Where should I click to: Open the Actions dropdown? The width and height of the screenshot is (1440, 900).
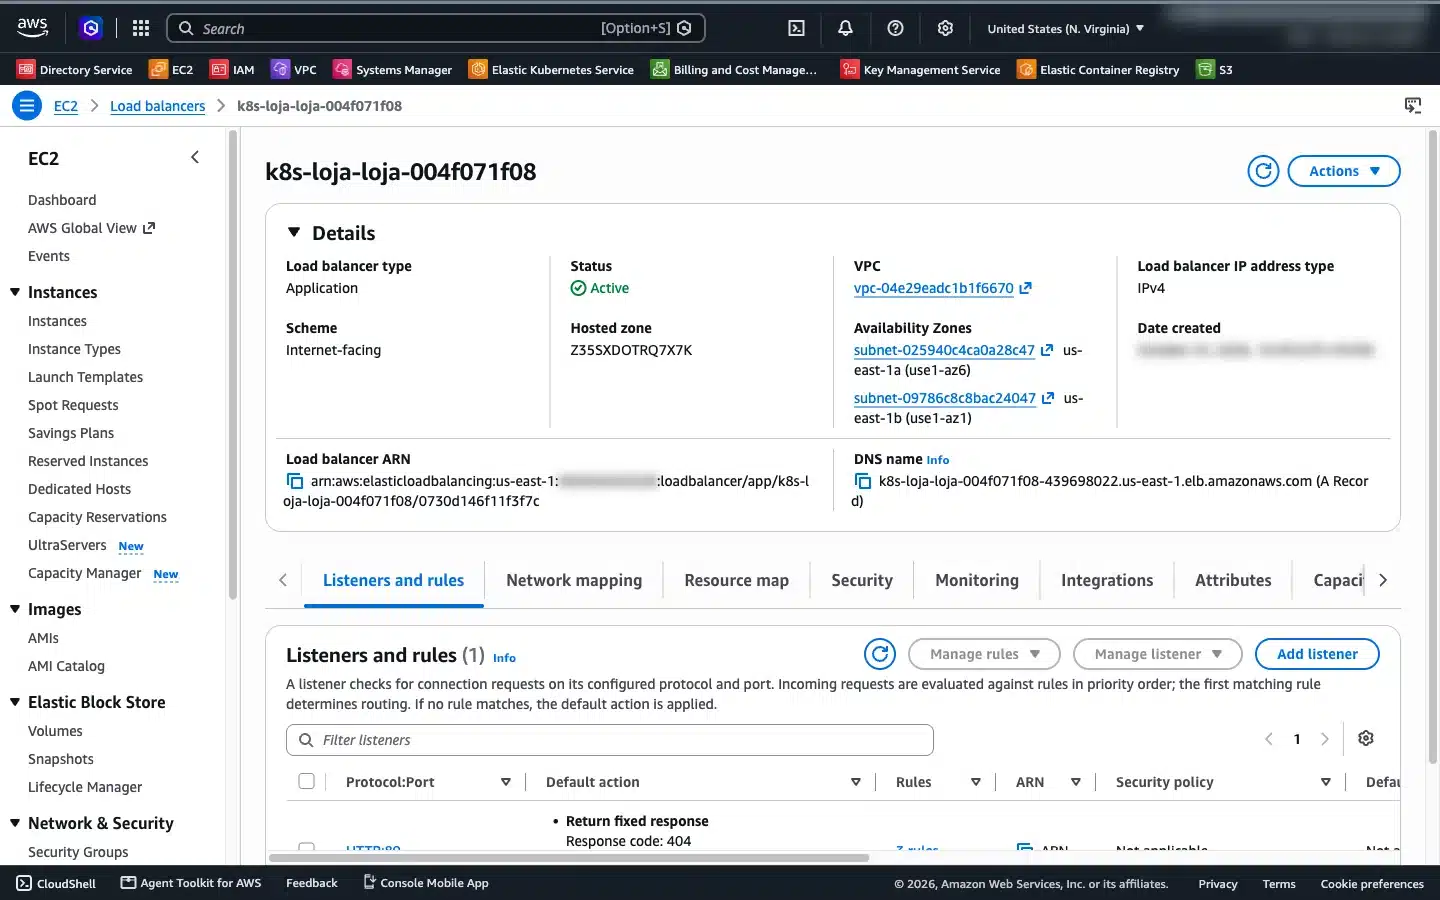(x=1344, y=171)
